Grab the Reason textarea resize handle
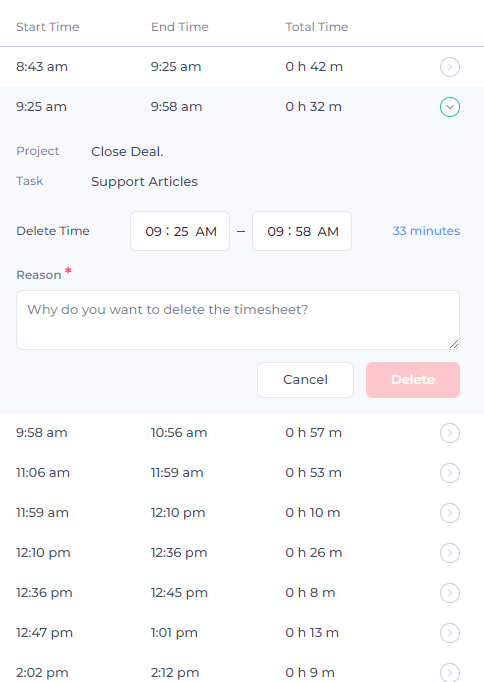 [454, 344]
